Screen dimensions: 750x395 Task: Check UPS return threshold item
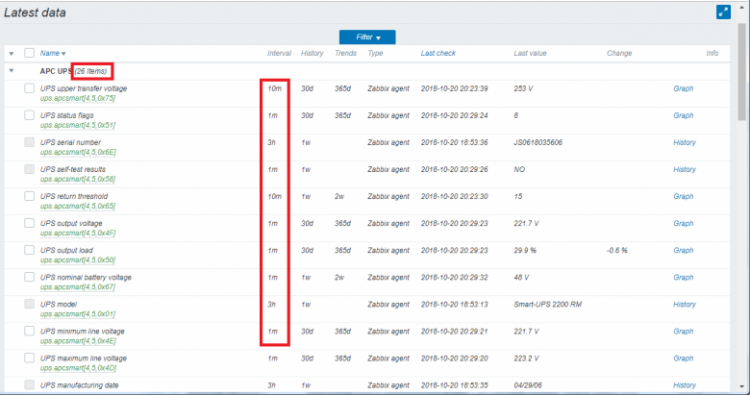click(29, 196)
